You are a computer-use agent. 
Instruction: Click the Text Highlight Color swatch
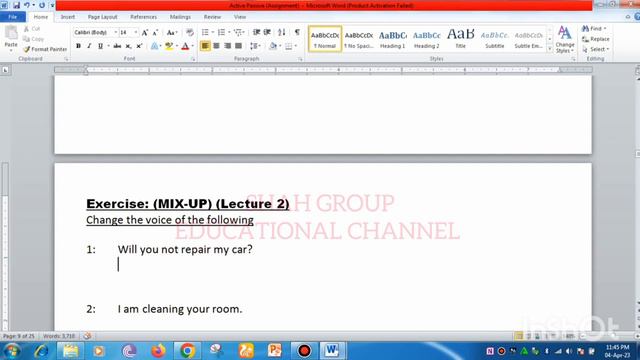point(169,46)
